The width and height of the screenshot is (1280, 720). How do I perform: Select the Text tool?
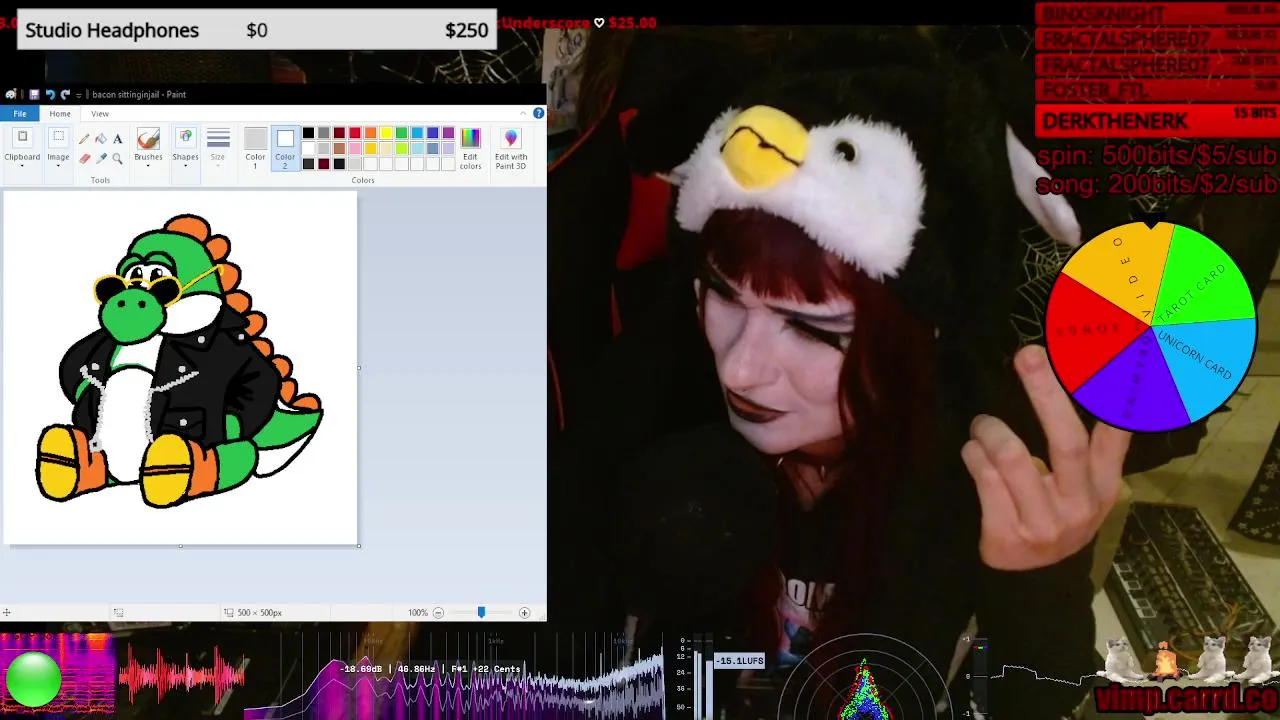pos(118,139)
